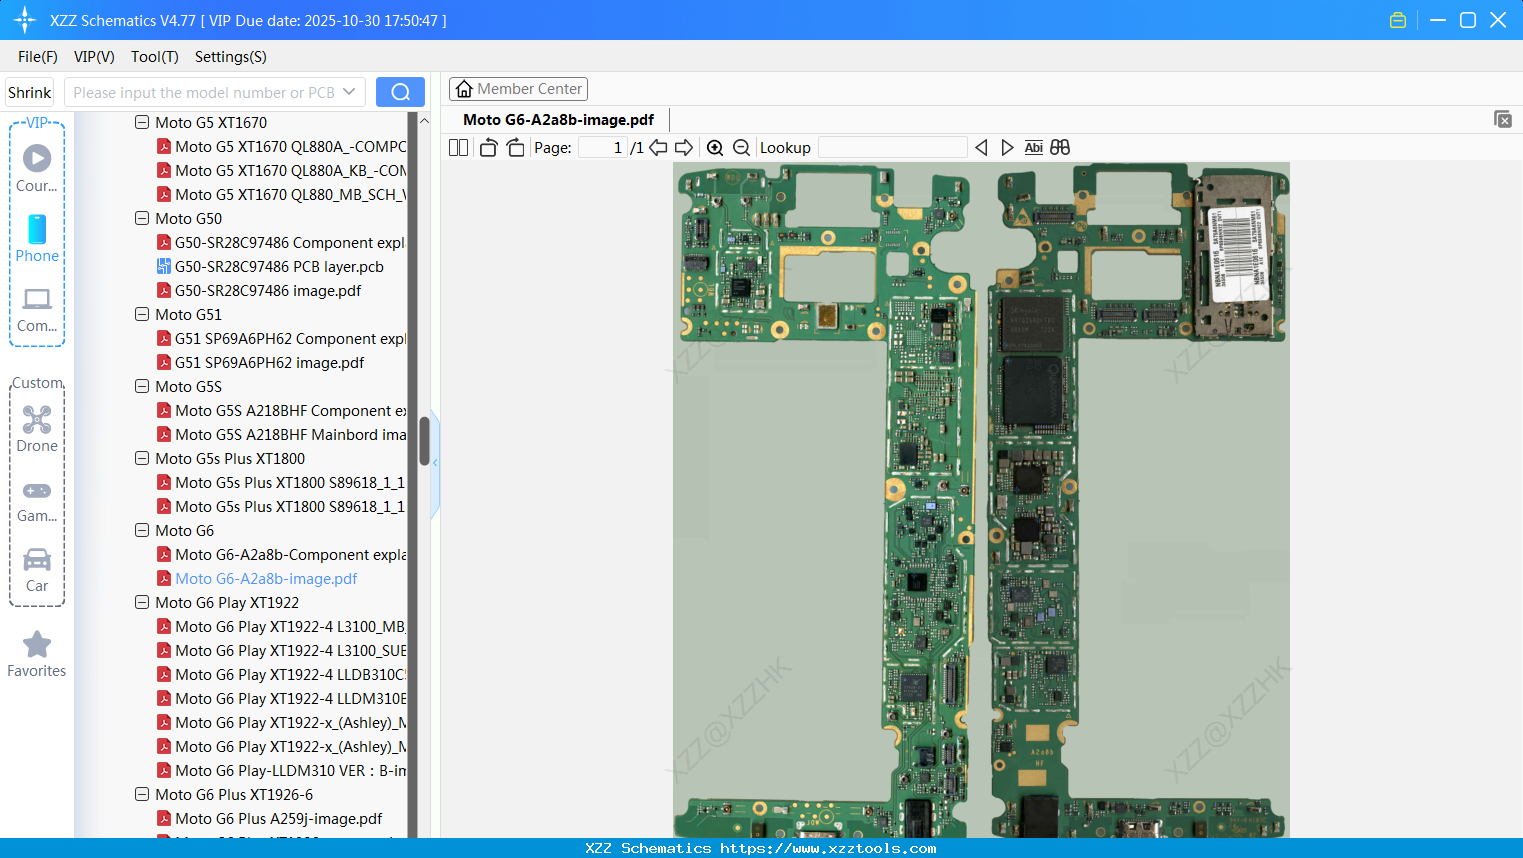
Task: Zoom out of the PDF image
Action: click(741, 148)
